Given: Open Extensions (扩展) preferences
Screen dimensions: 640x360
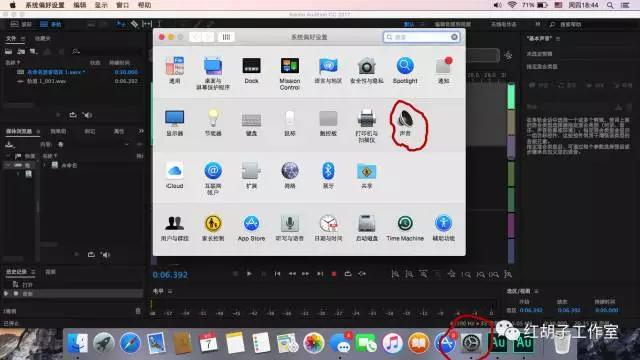Looking at the screenshot, I should (251, 175).
